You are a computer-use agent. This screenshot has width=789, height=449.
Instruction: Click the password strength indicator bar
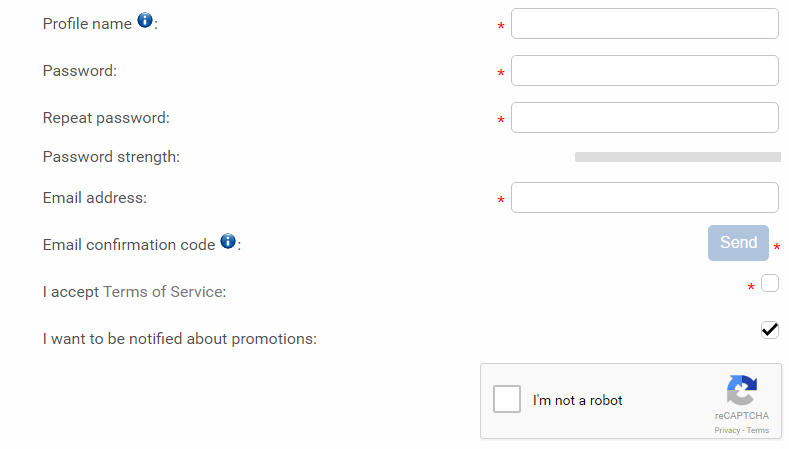(x=678, y=157)
